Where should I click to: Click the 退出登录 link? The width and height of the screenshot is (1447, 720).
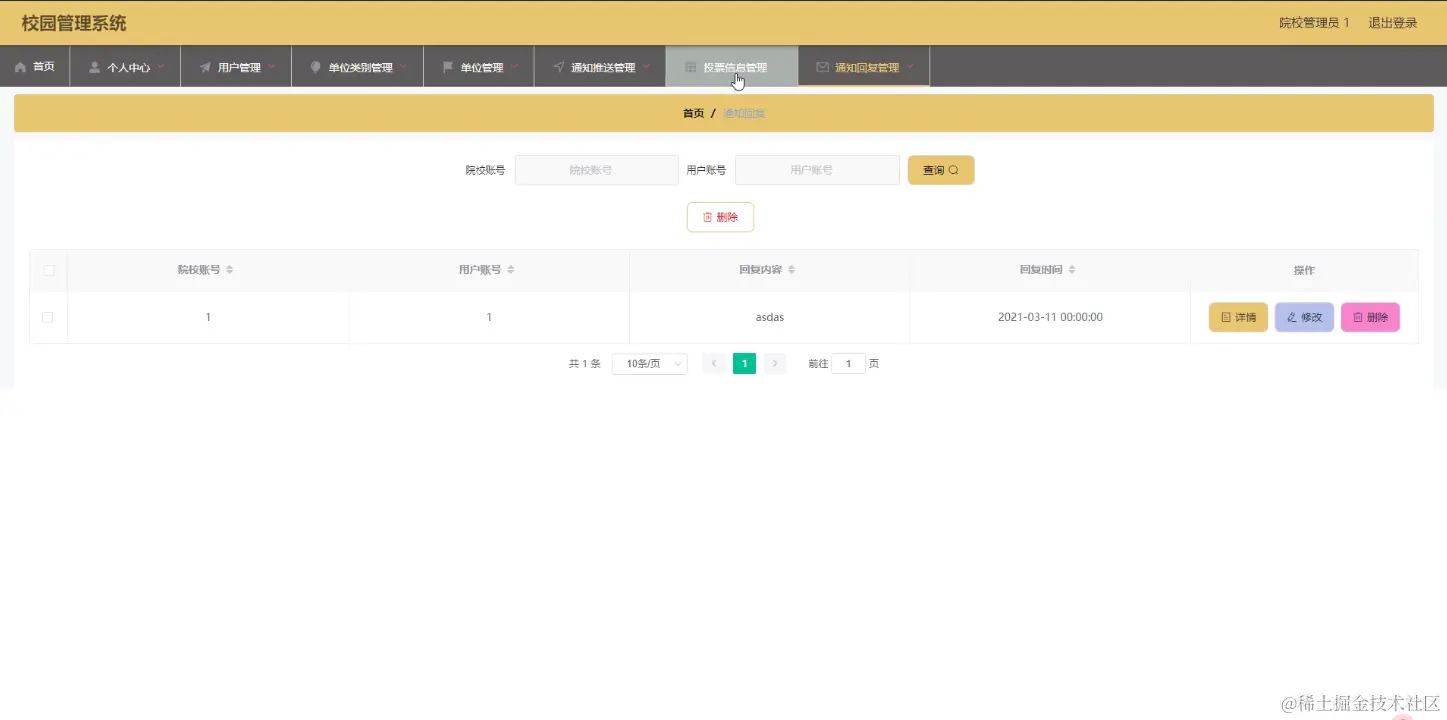[x=1393, y=23]
